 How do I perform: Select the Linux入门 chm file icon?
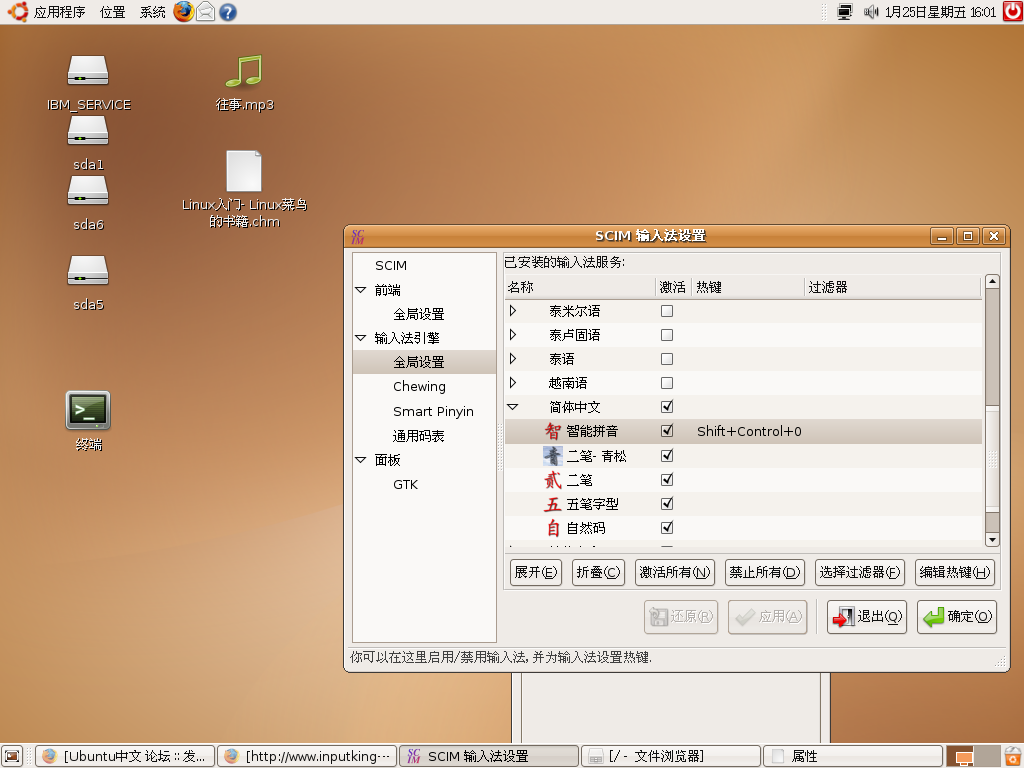(244, 171)
